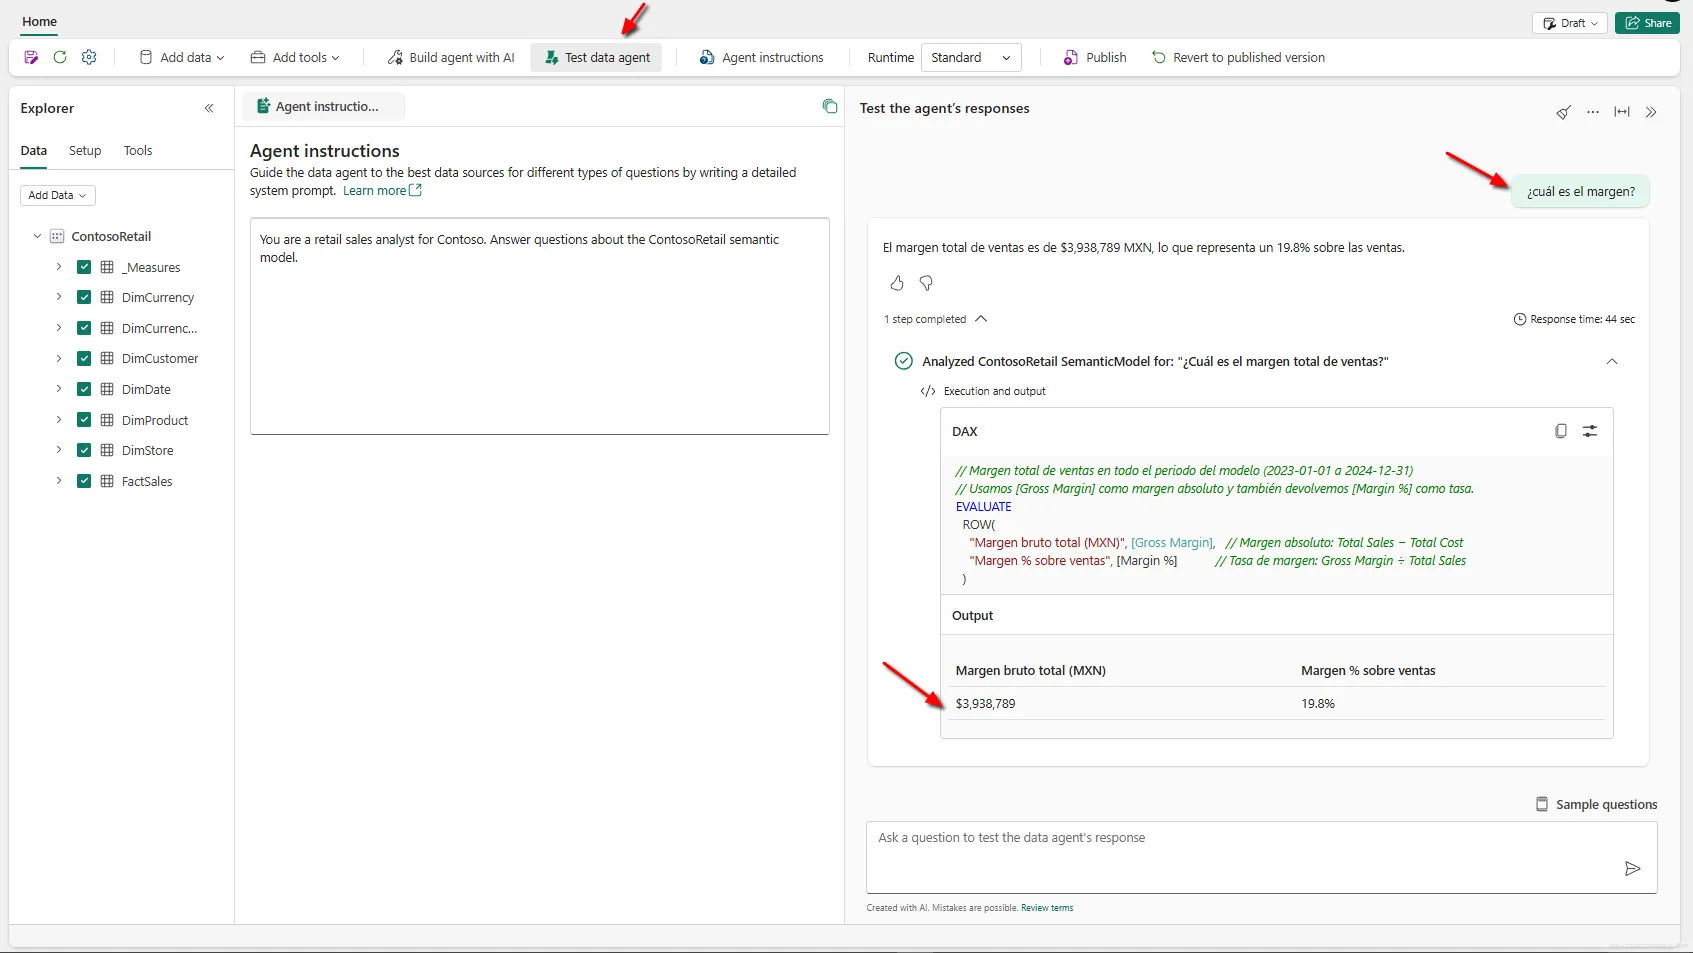Click Build agent with AI
The width and height of the screenshot is (1693, 953).
451,58
